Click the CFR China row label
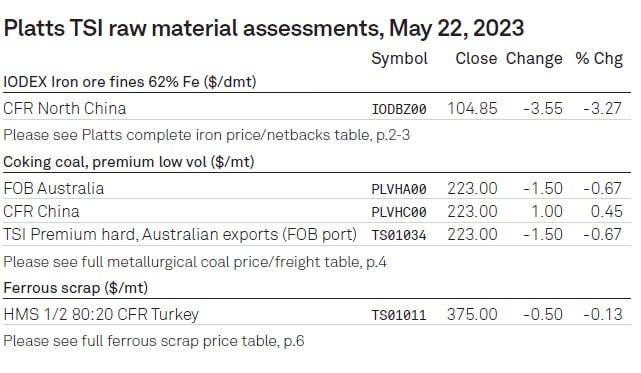Screen dimensions: 641x373 (41, 211)
